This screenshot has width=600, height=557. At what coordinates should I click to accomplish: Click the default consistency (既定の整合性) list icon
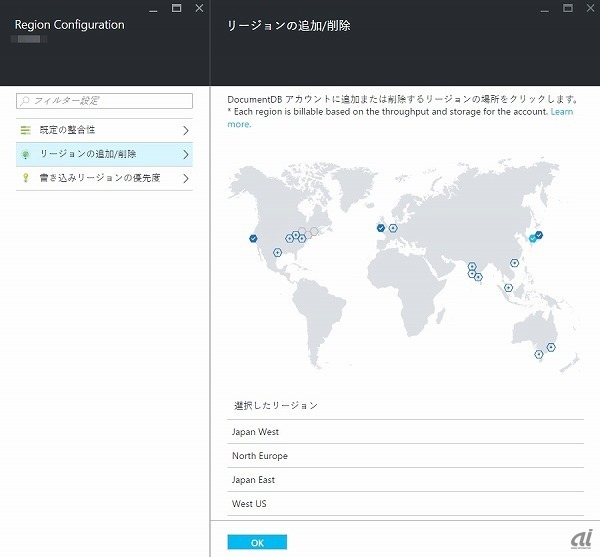(x=26, y=130)
